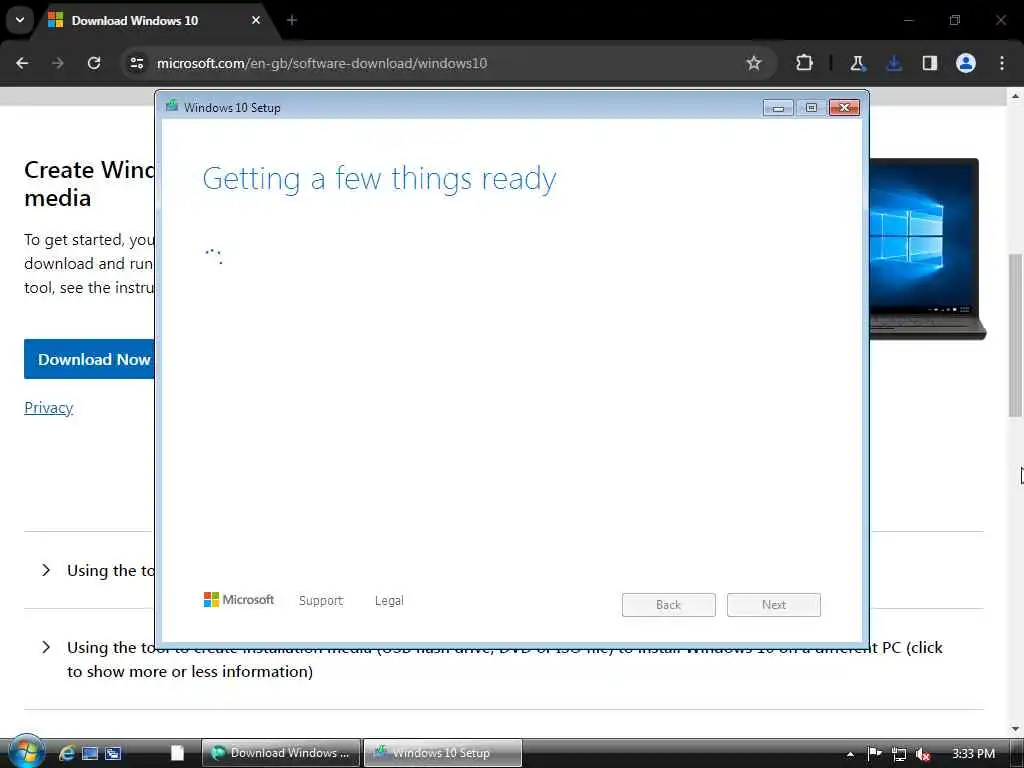
Task: Click Chrome window minimize button
Action: (908, 20)
